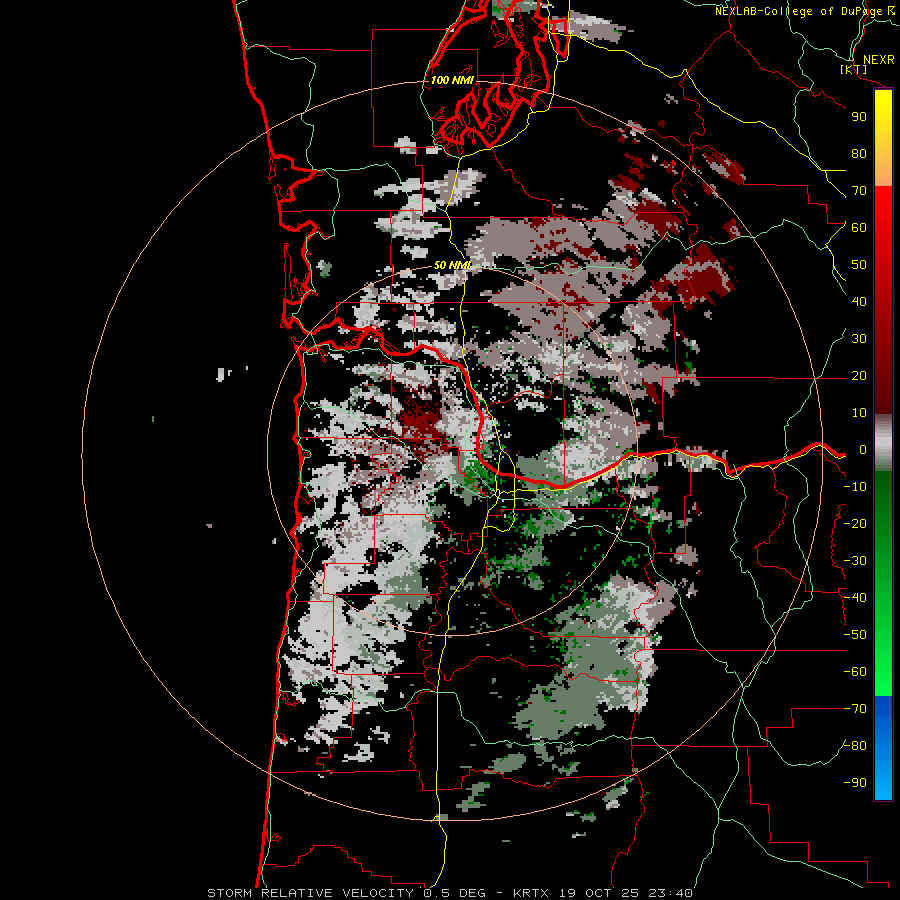Click the -40 value on the velocity scale
The image size is (900, 900).
[855, 598]
